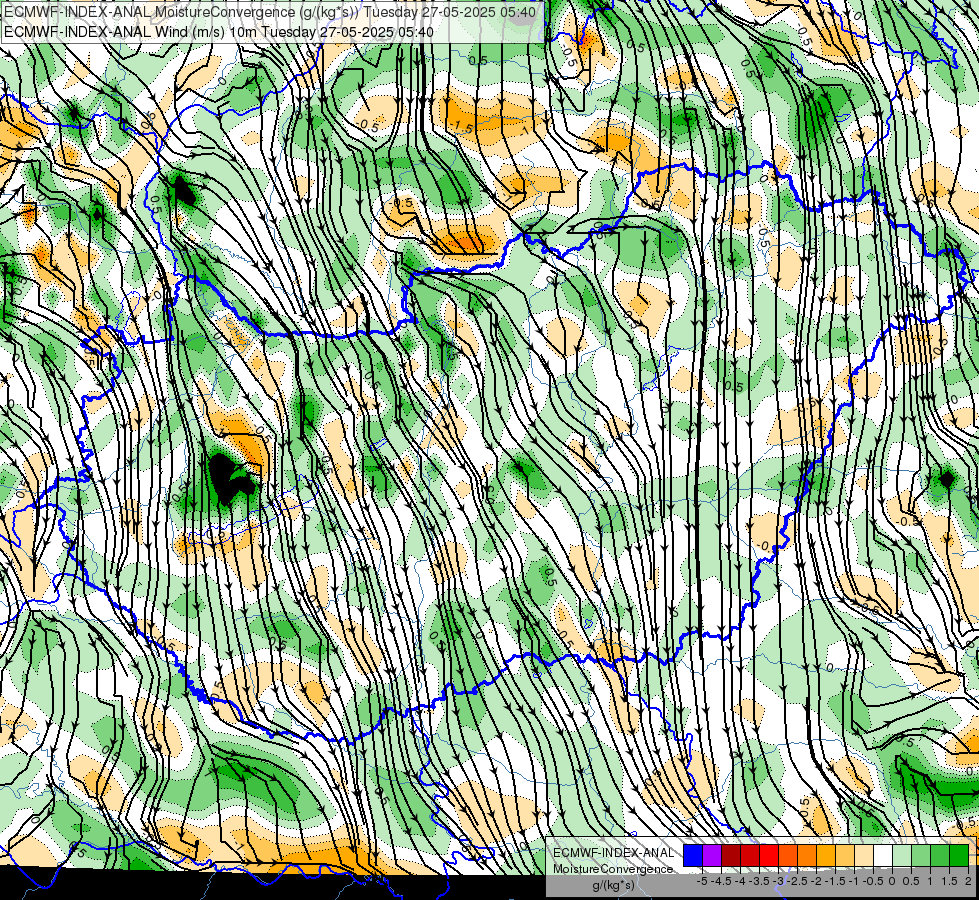979x900 pixels.
Task: Select the bright red swatch between -3.5 and -3
Action: 769,856
